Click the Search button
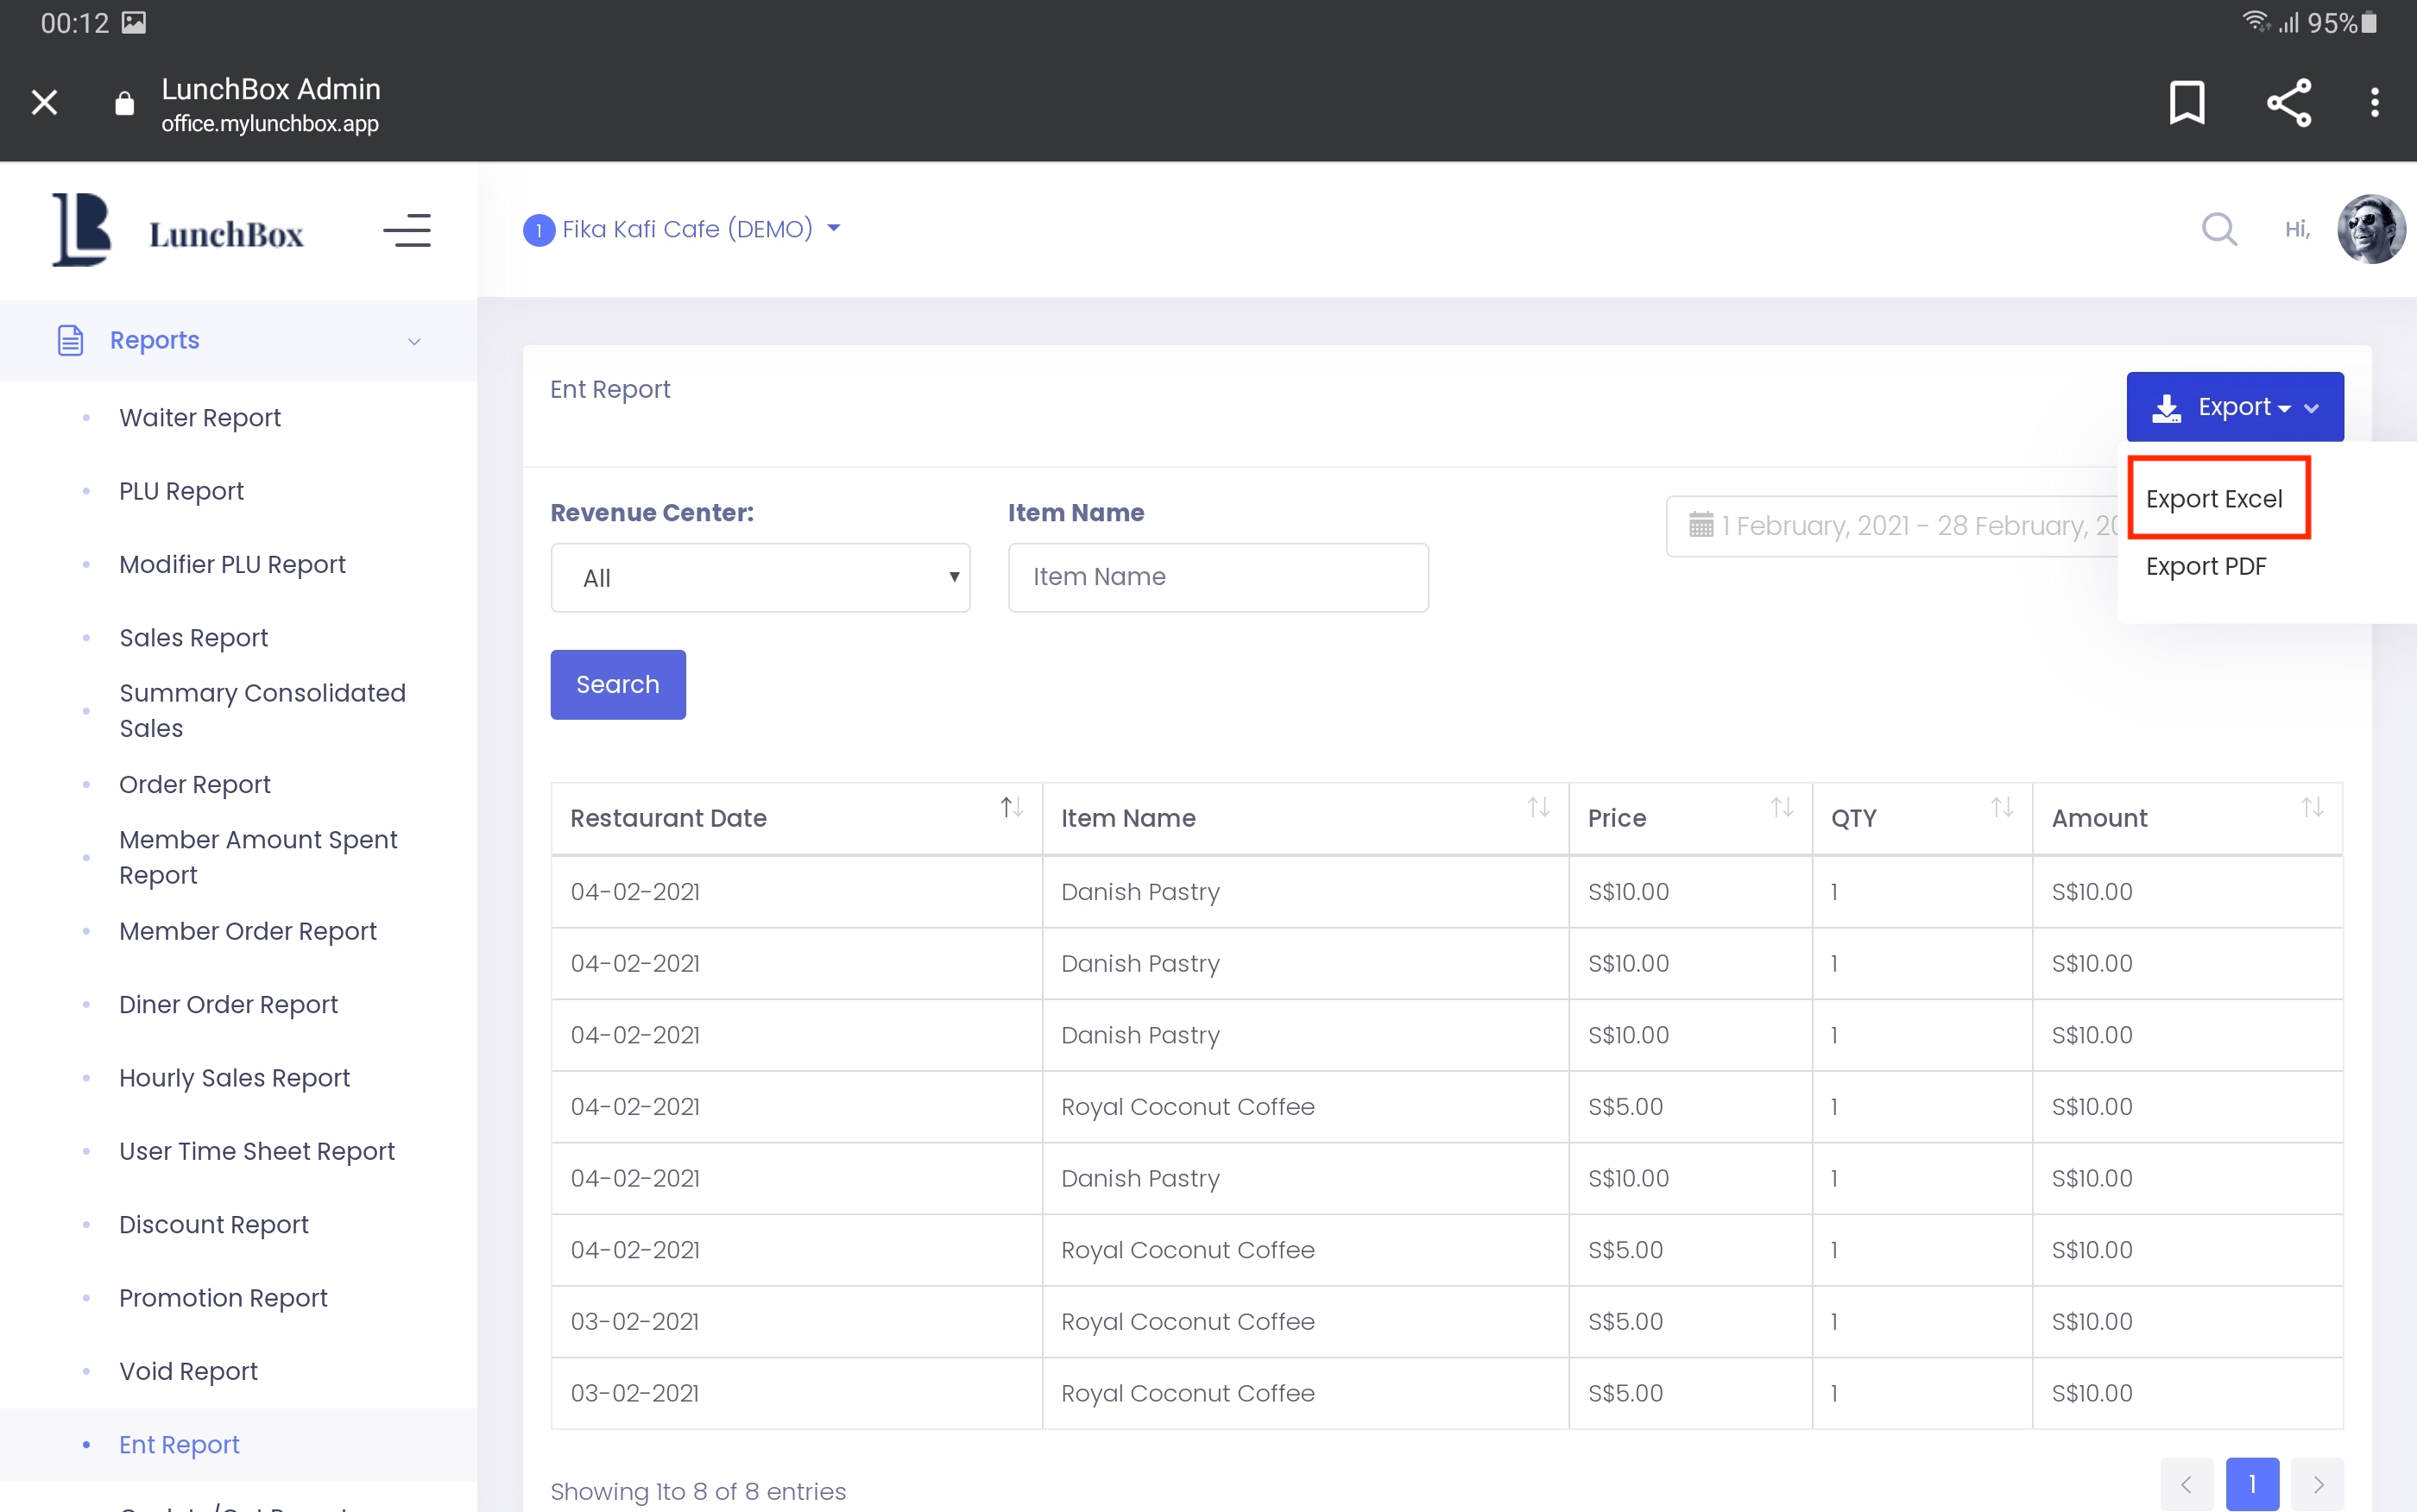 point(617,684)
